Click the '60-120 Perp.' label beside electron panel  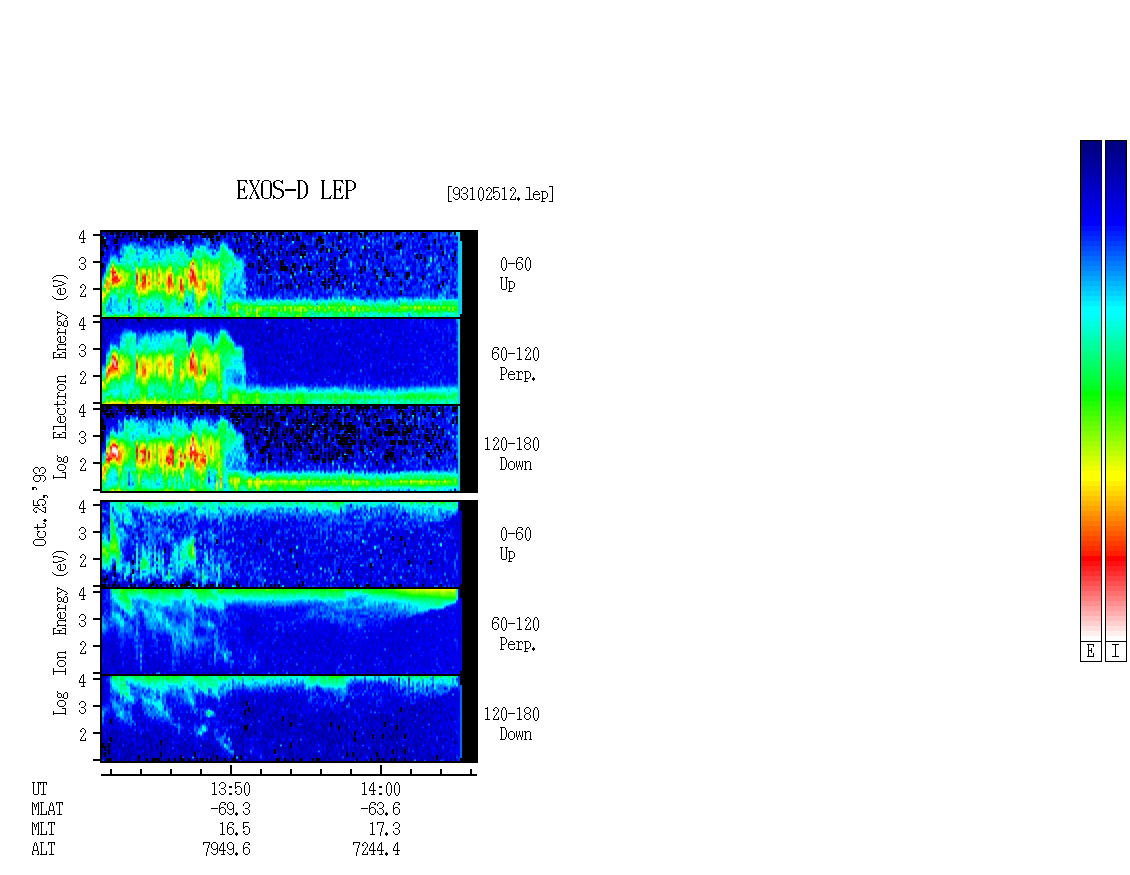(x=515, y=364)
